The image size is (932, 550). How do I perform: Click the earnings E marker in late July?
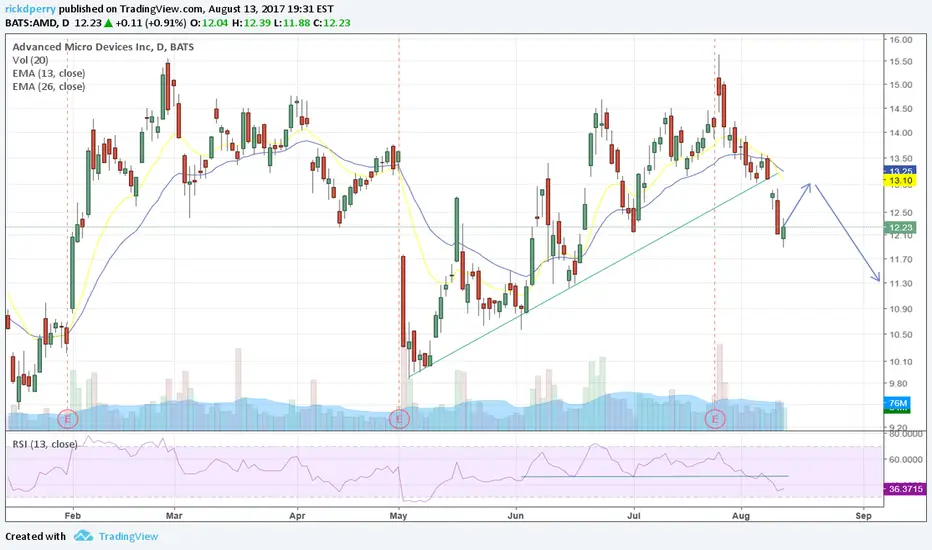(714, 419)
